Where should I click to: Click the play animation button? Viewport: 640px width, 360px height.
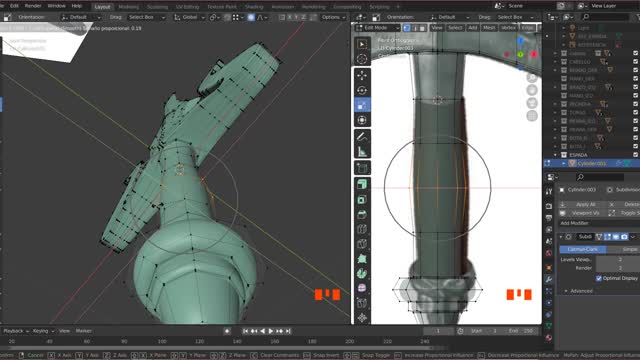pos(271,331)
